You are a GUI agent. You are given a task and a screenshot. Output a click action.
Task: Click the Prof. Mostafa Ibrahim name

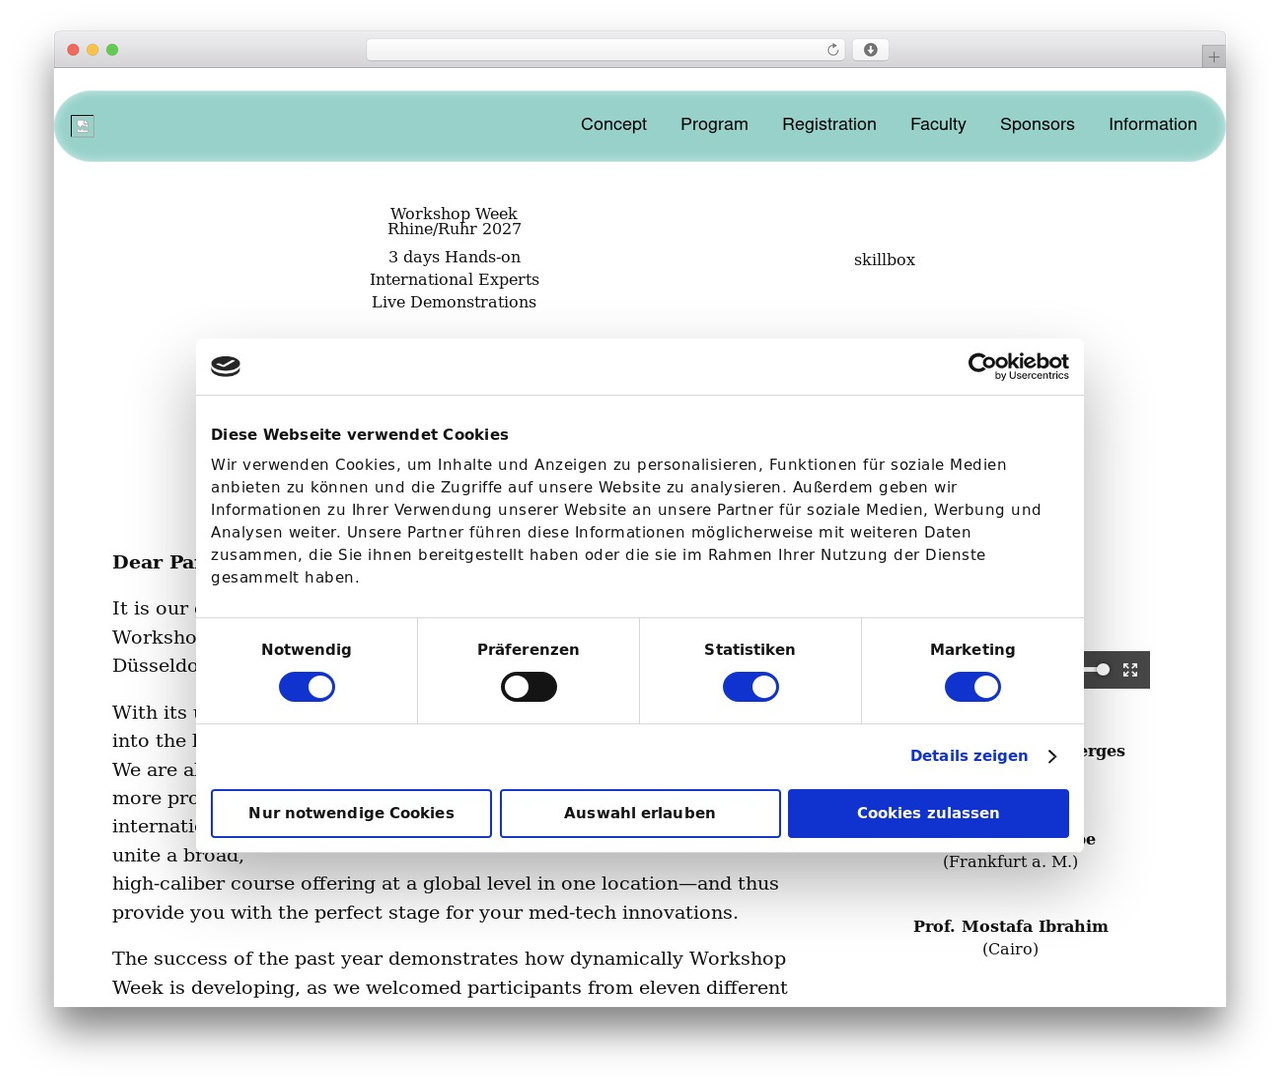pos(1010,926)
